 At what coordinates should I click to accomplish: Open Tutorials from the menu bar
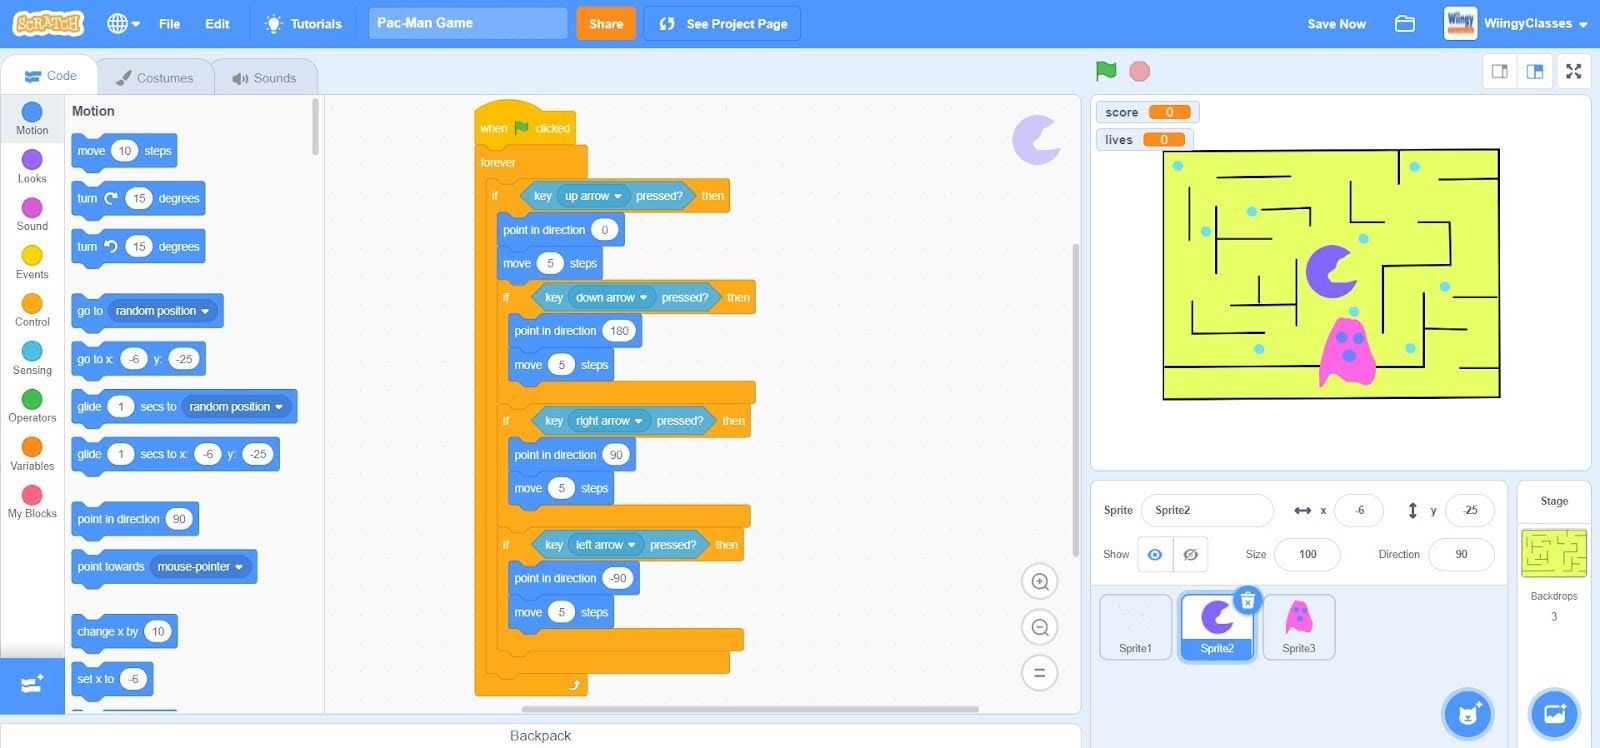[x=303, y=24]
